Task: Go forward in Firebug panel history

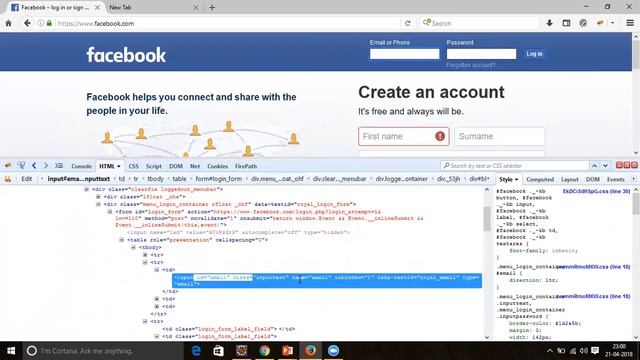Action: pyautogui.click(x=46, y=165)
